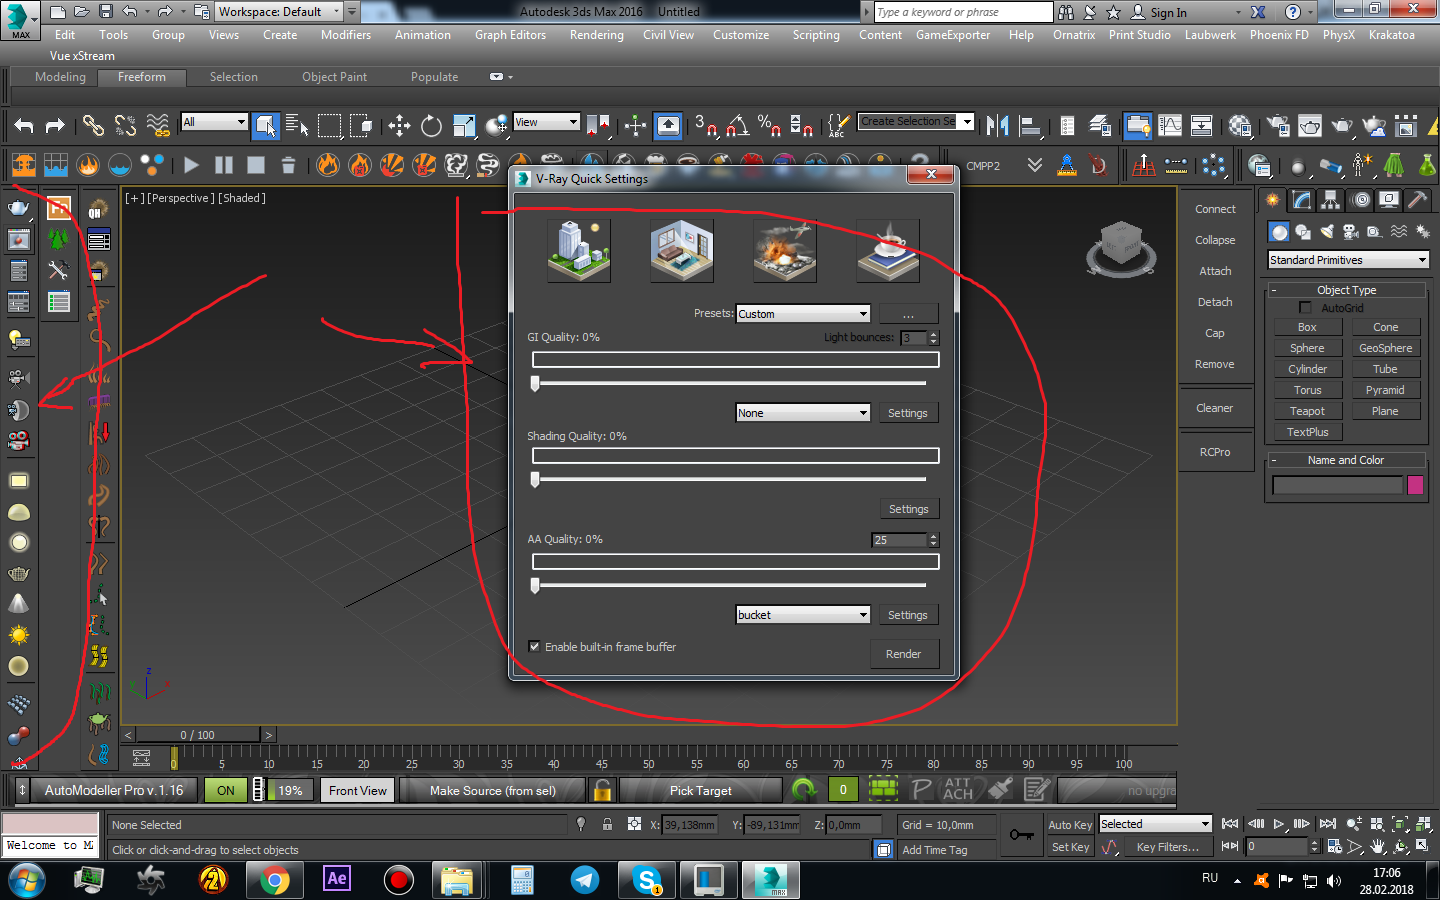Open the Hierarchy command panel tab
The width and height of the screenshot is (1440, 900).
pos(1330,200)
